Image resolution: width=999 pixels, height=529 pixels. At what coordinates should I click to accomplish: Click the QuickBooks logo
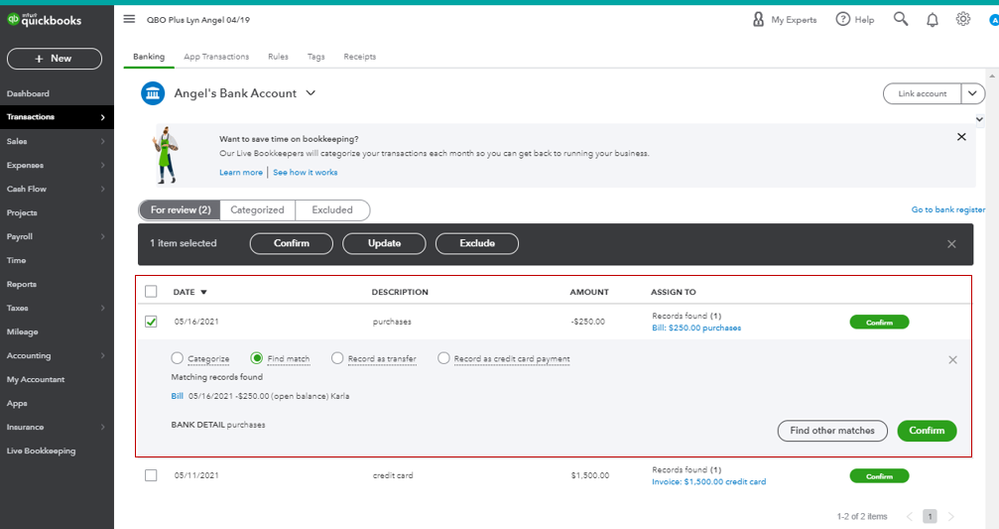pyautogui.click(x=44, y=20)
